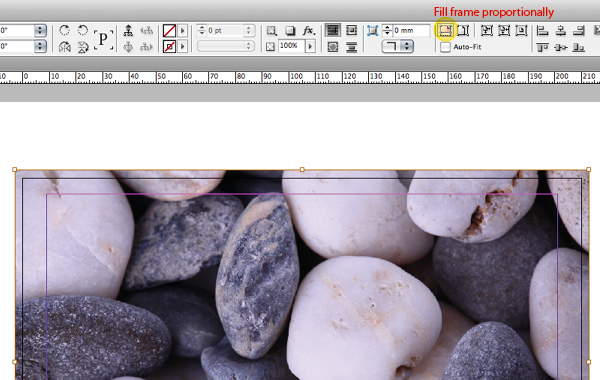Click the Fit Frame to Content icon
600x380 pixels.
[x=504, y=30]
